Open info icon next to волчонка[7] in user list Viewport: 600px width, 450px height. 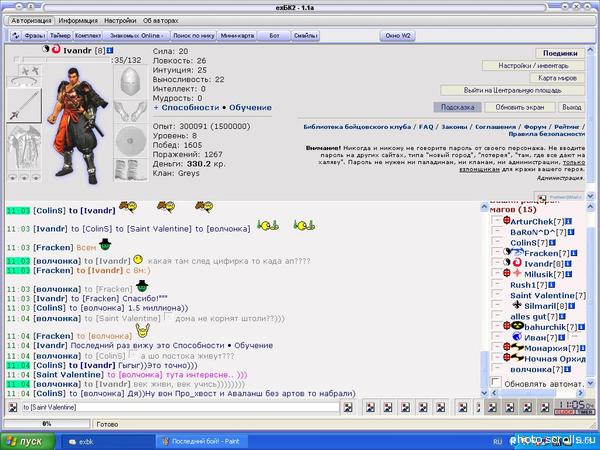pyautogui.click(x=568, y=370)
